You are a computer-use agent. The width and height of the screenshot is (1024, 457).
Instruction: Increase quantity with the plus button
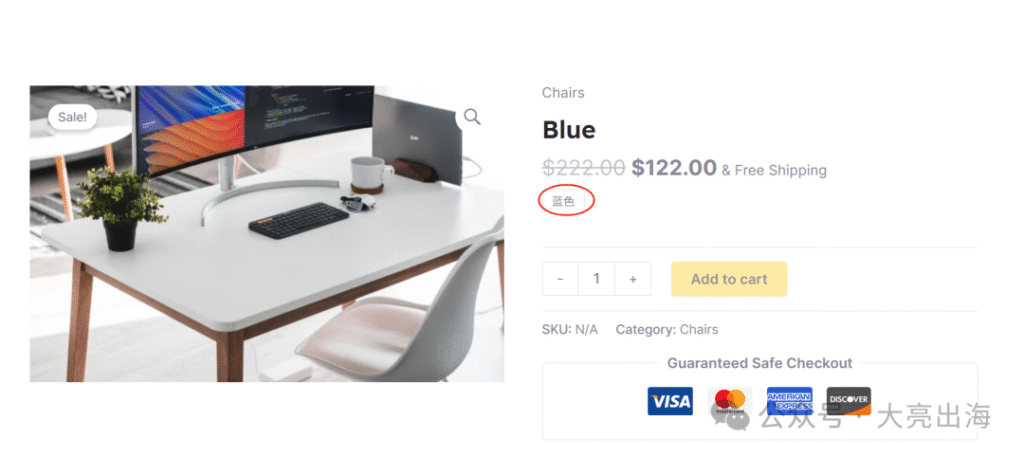point(633,279)
